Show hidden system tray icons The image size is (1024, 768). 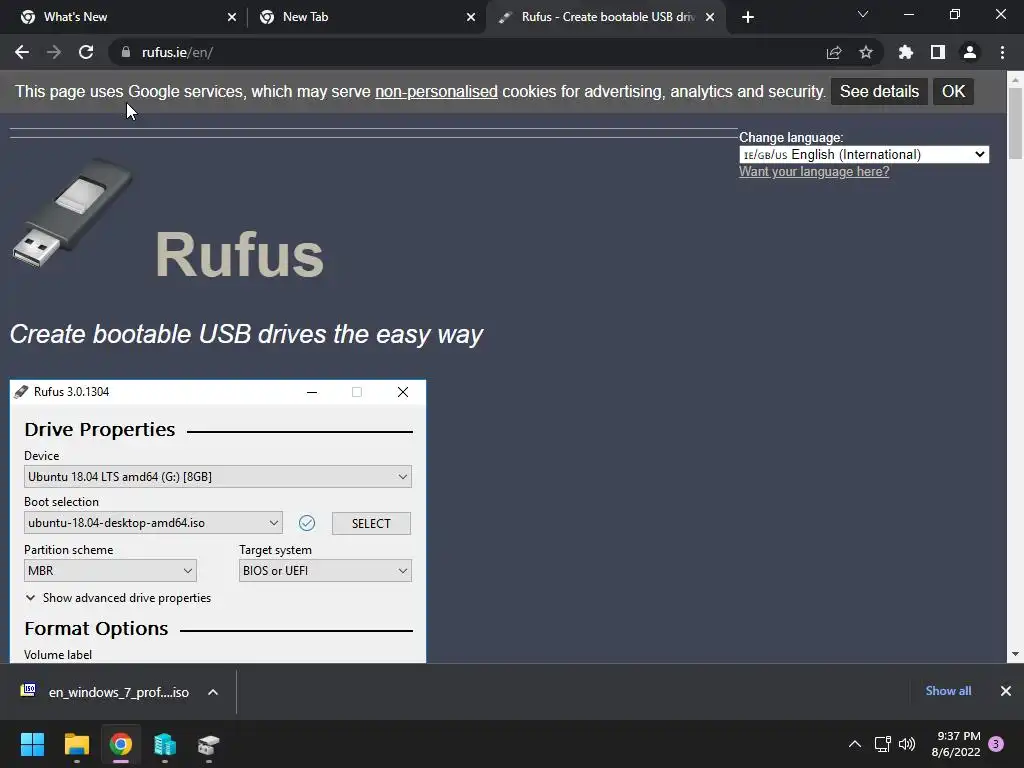pos(854,744)
